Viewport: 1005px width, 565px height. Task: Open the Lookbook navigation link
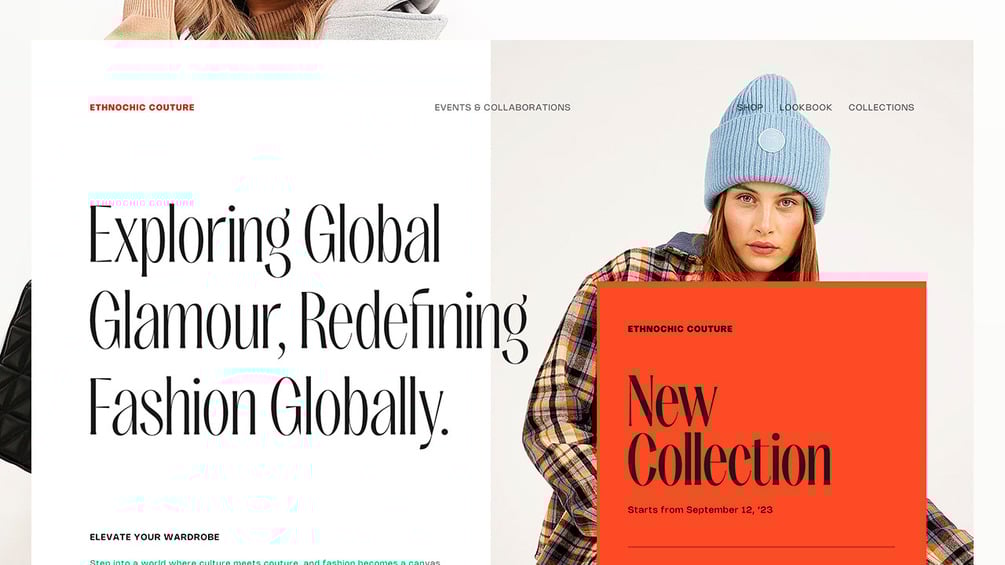tap(806, 108)
